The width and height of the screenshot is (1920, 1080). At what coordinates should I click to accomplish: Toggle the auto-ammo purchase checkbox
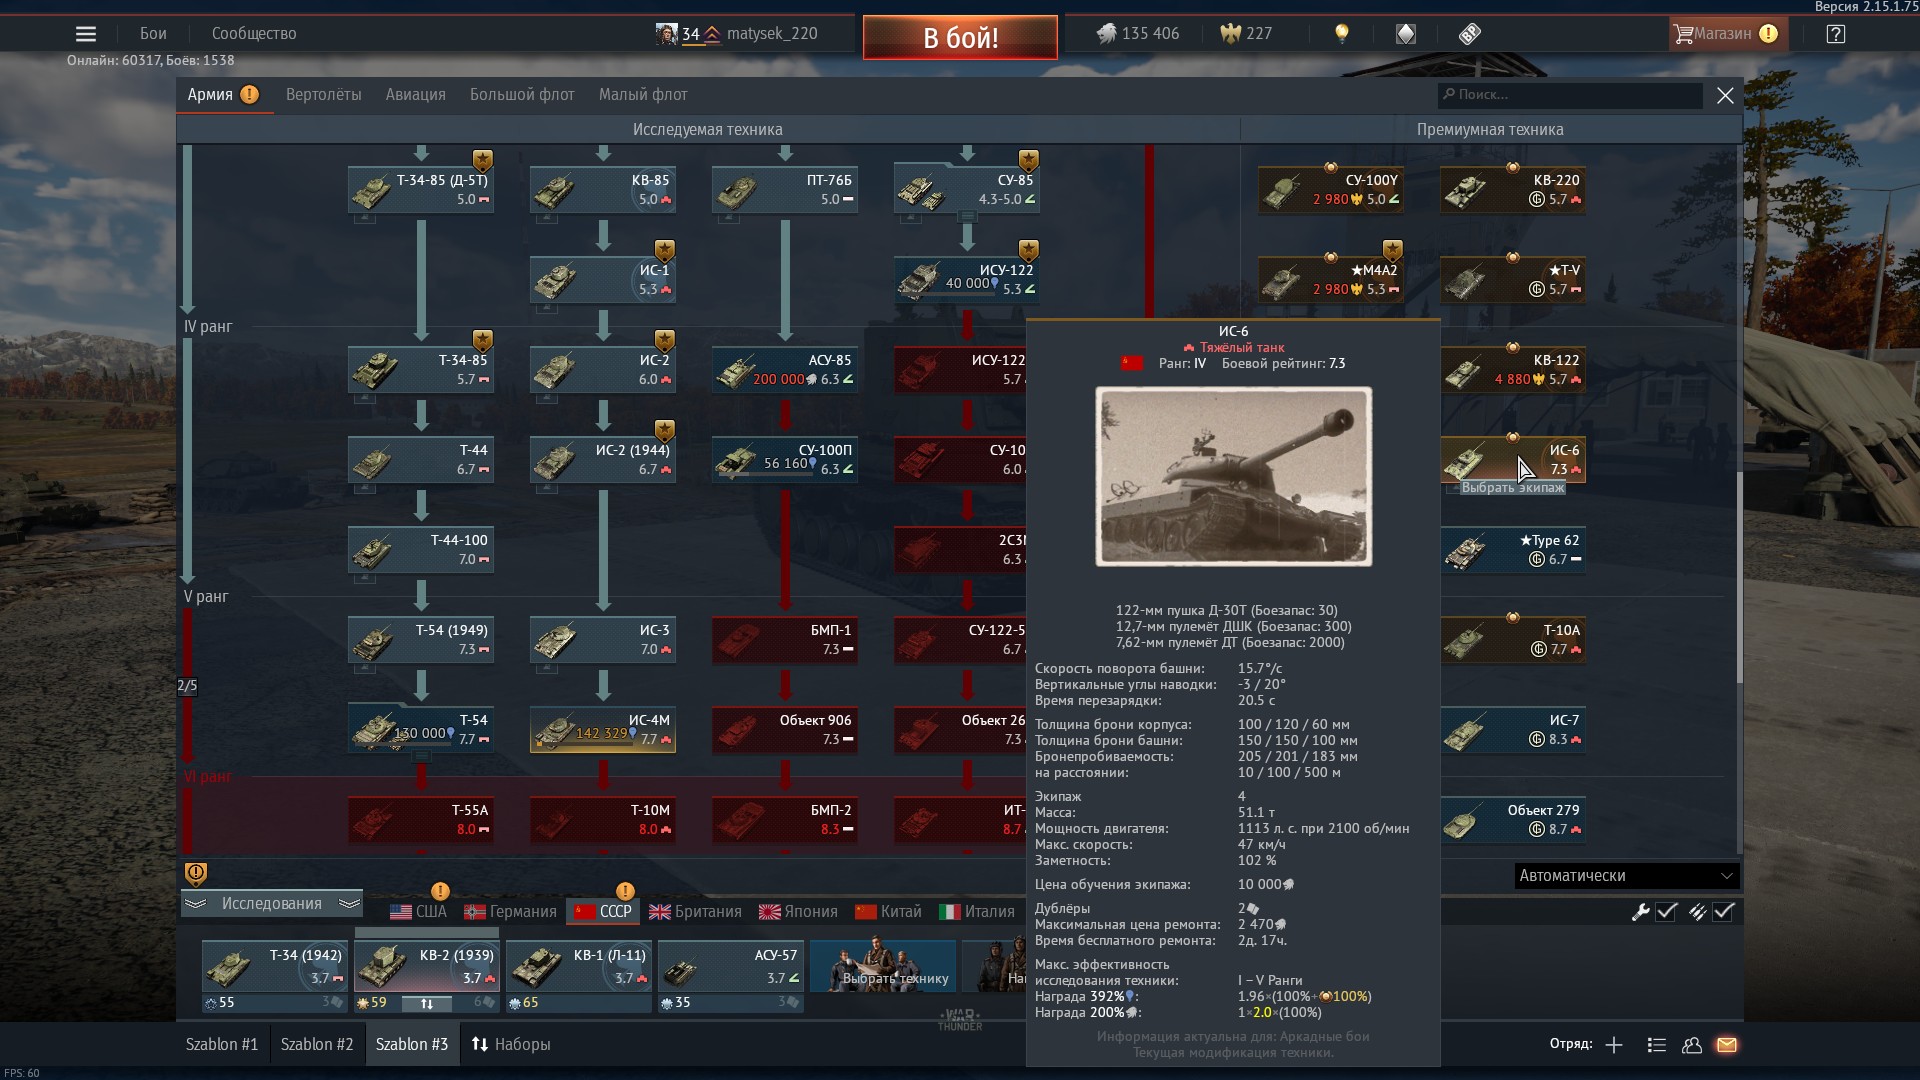click(x=1724, y=911)
